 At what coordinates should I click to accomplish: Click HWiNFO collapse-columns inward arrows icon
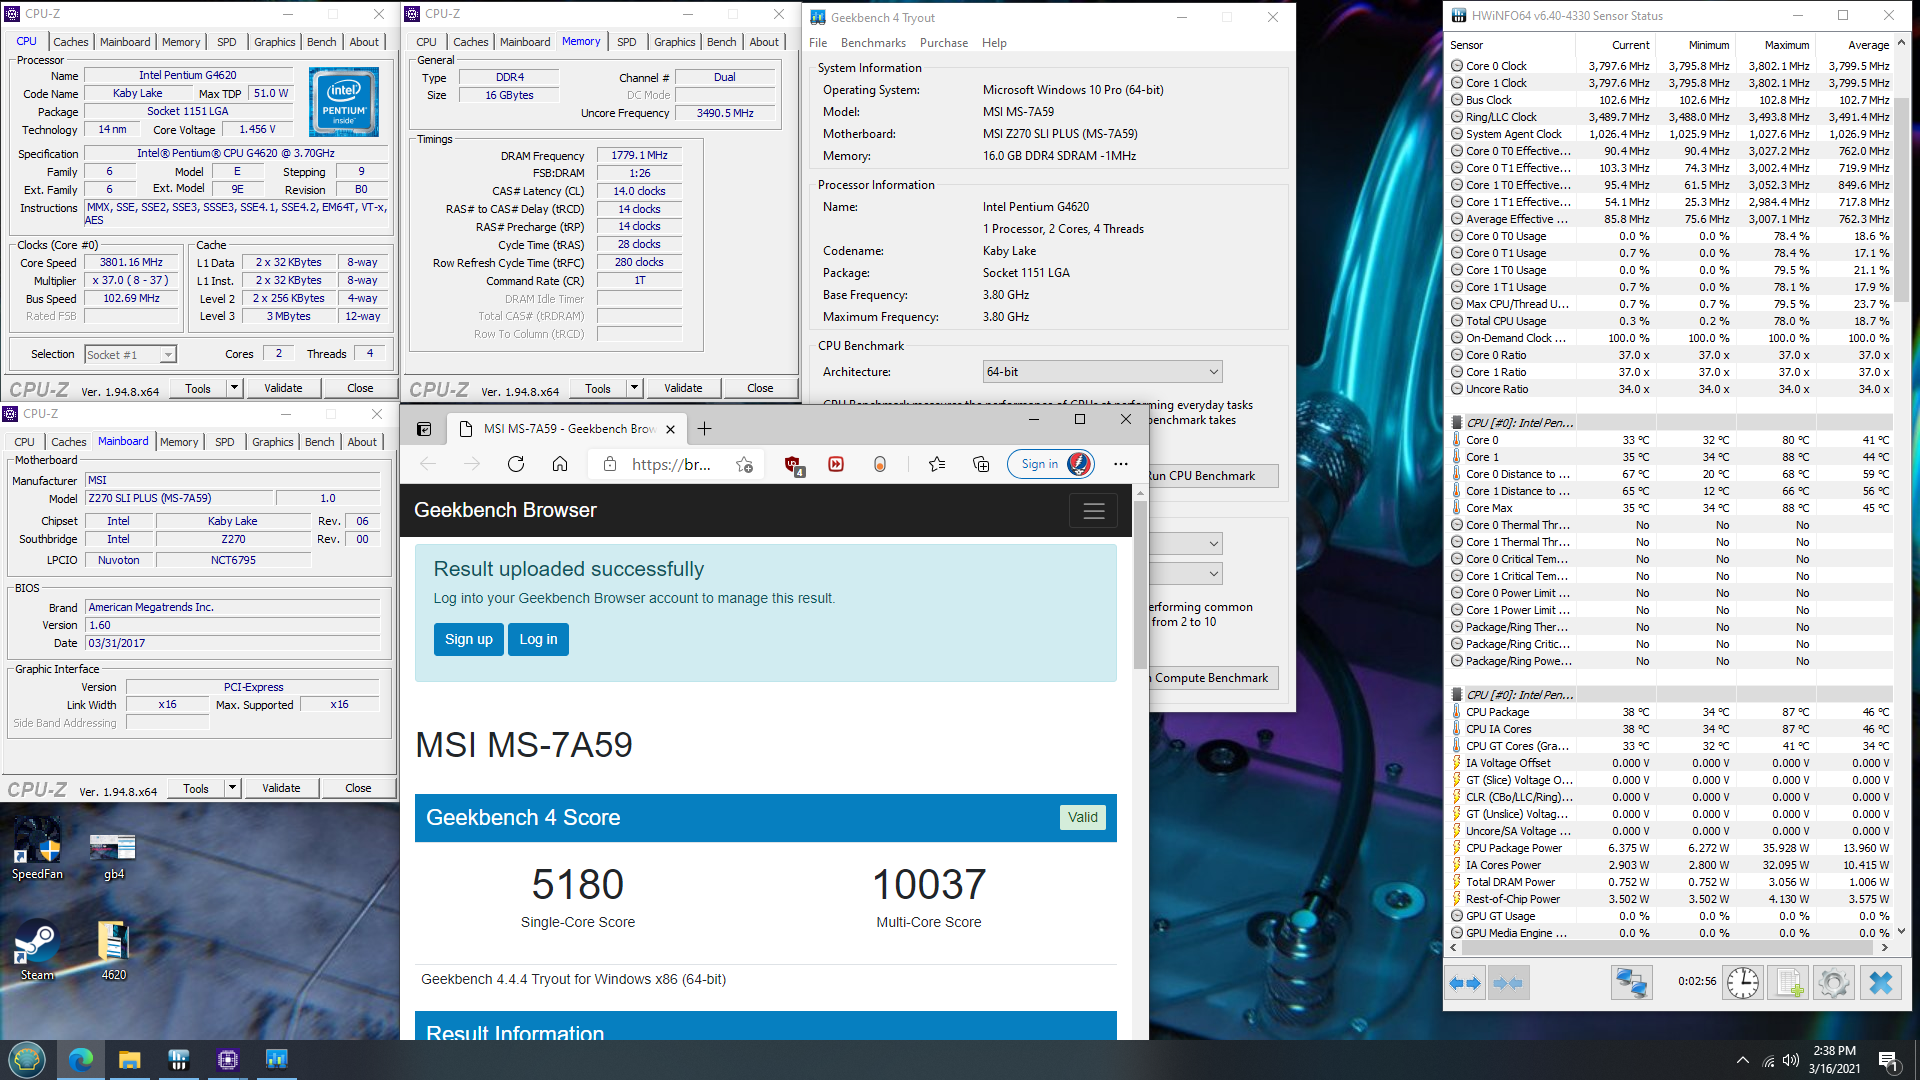coord(1508,983)
